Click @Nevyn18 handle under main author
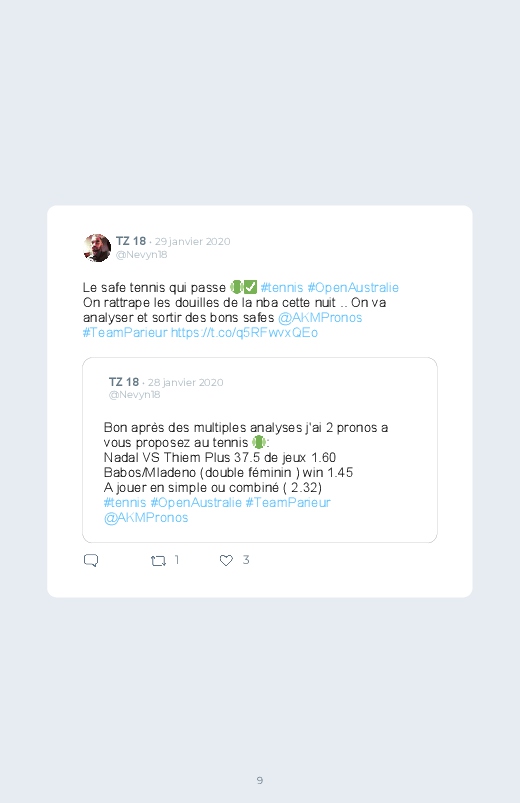 (141, 255)
